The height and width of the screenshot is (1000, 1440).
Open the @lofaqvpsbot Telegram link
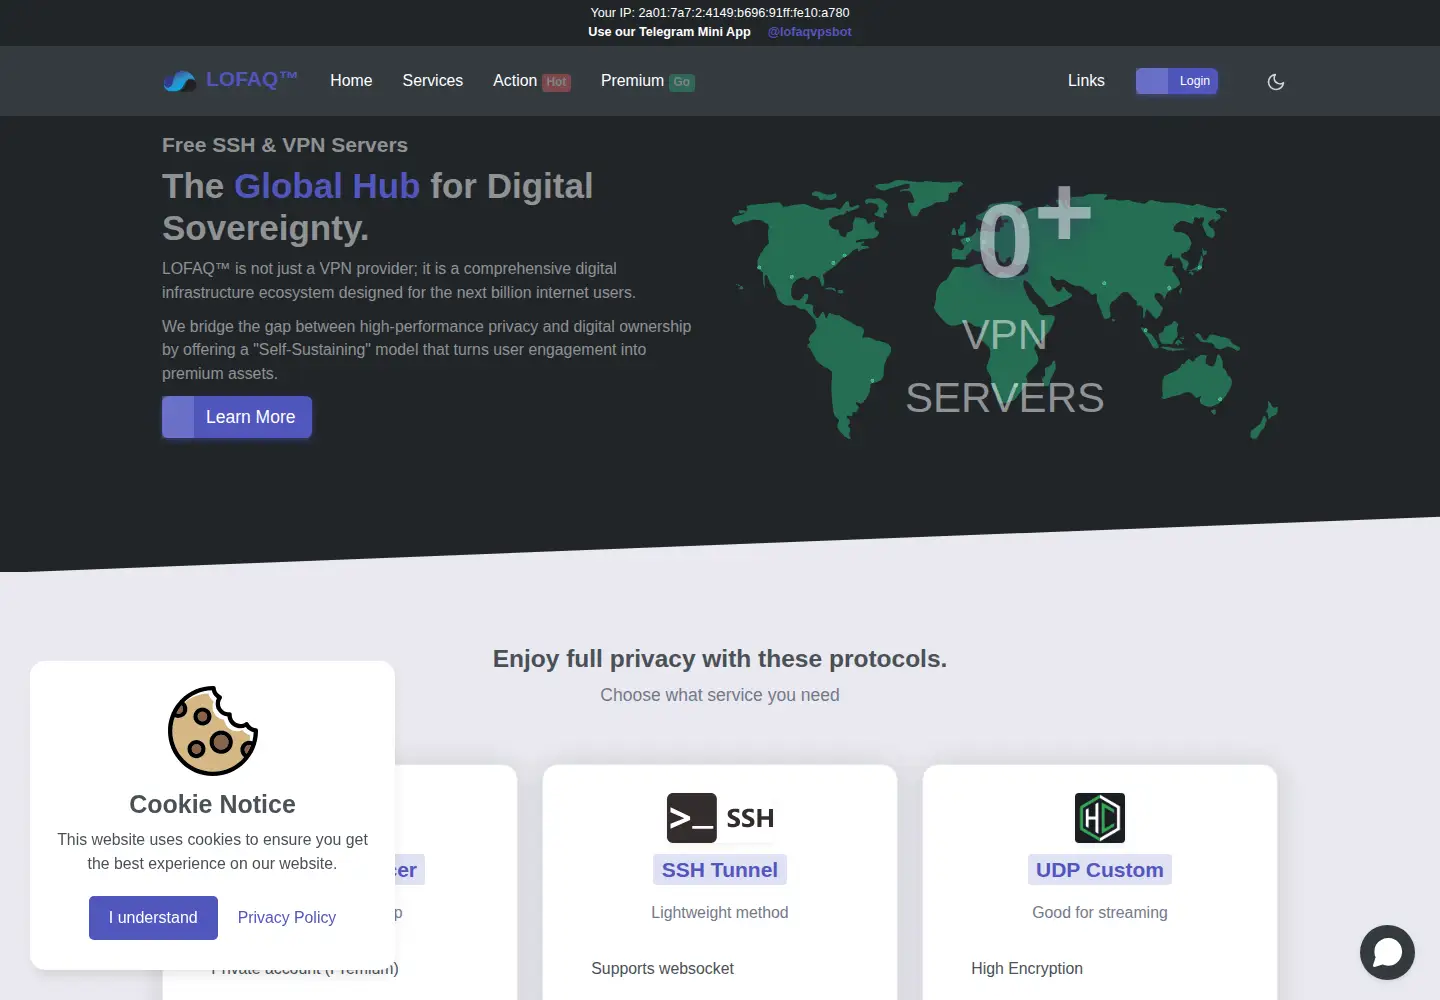[809, 32]
